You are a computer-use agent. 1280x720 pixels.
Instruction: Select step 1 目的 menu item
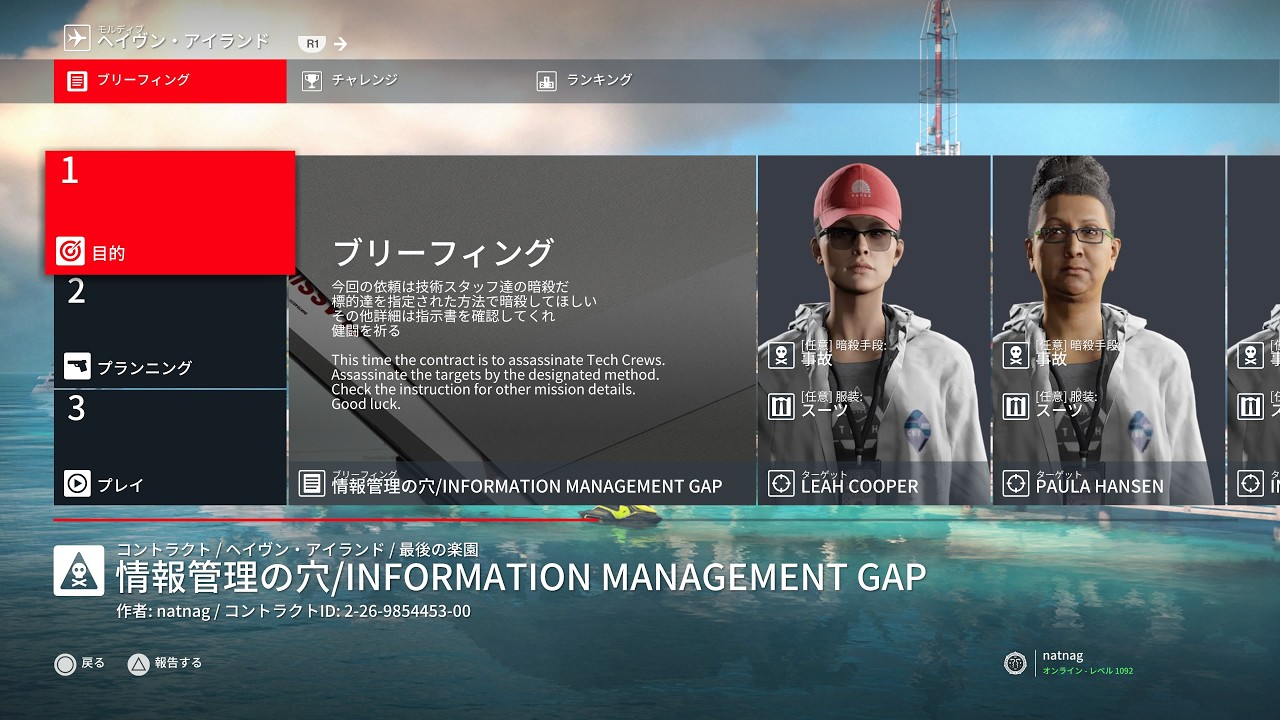[x=170, y=212]
